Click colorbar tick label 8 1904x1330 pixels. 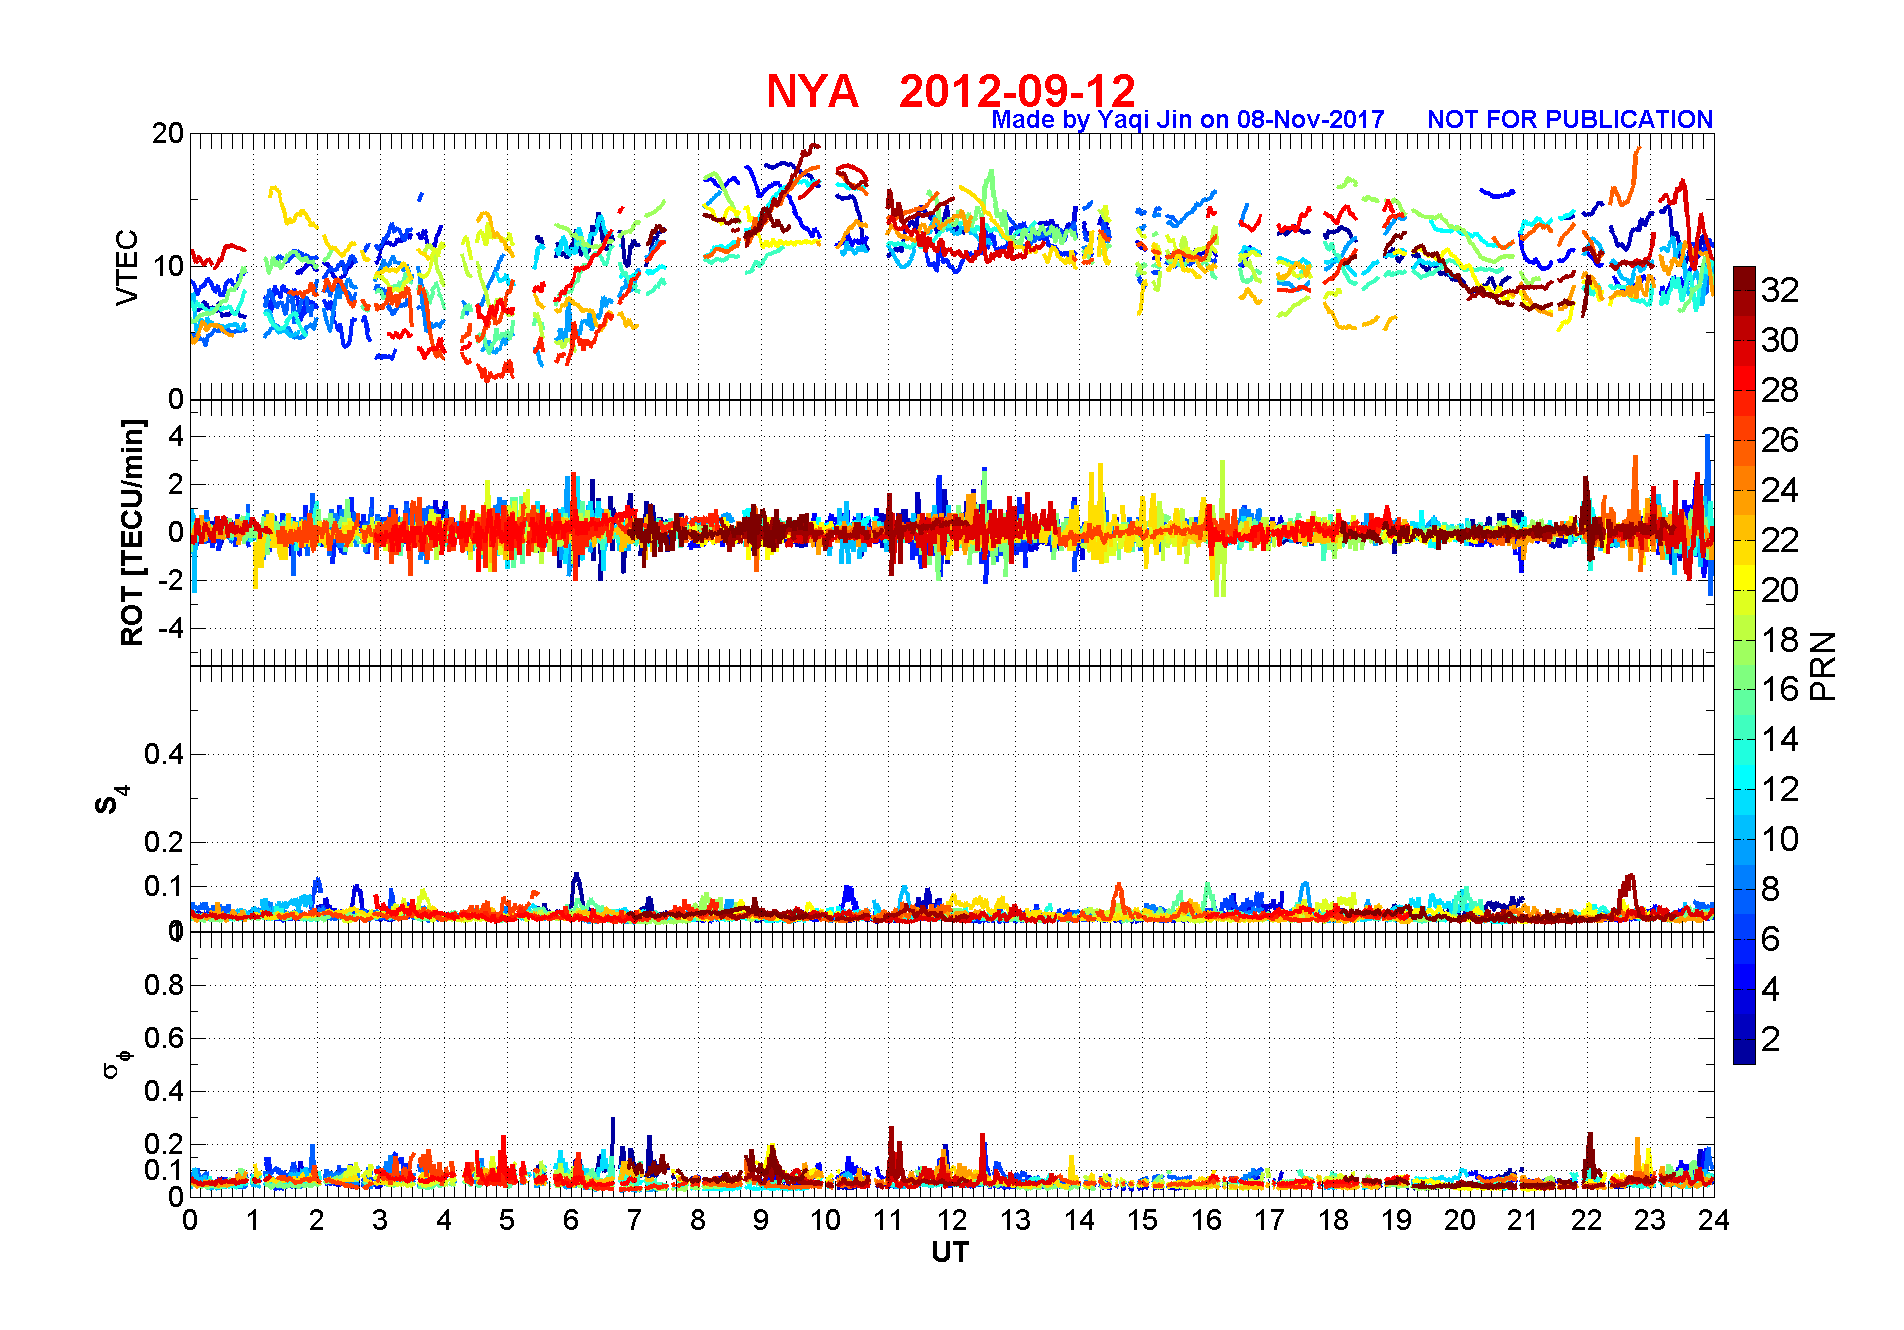[1771, 889]
